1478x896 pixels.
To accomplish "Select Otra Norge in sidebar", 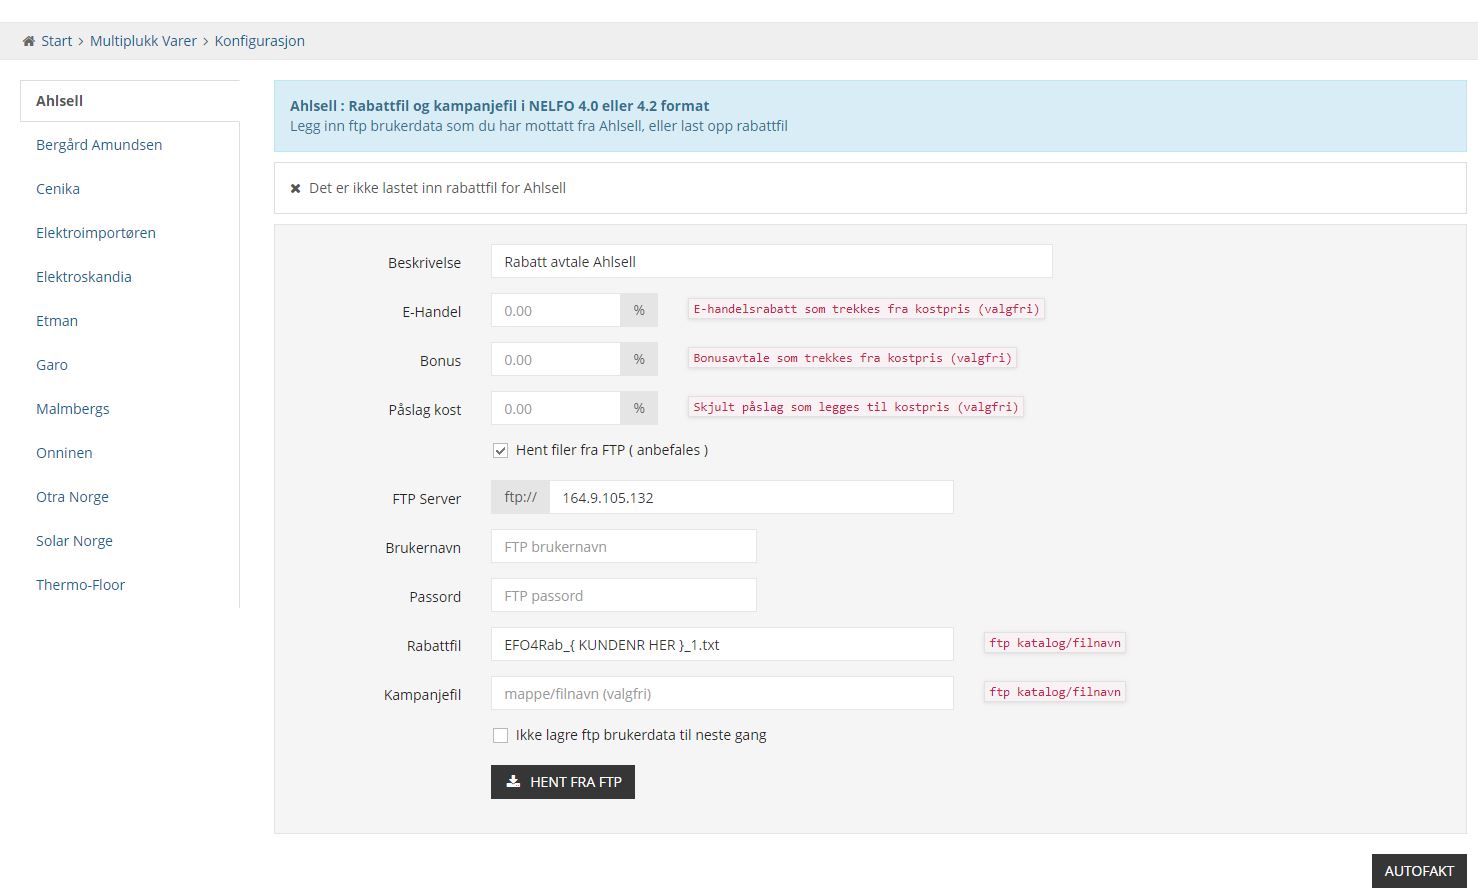I will click(x=72, y=497).
